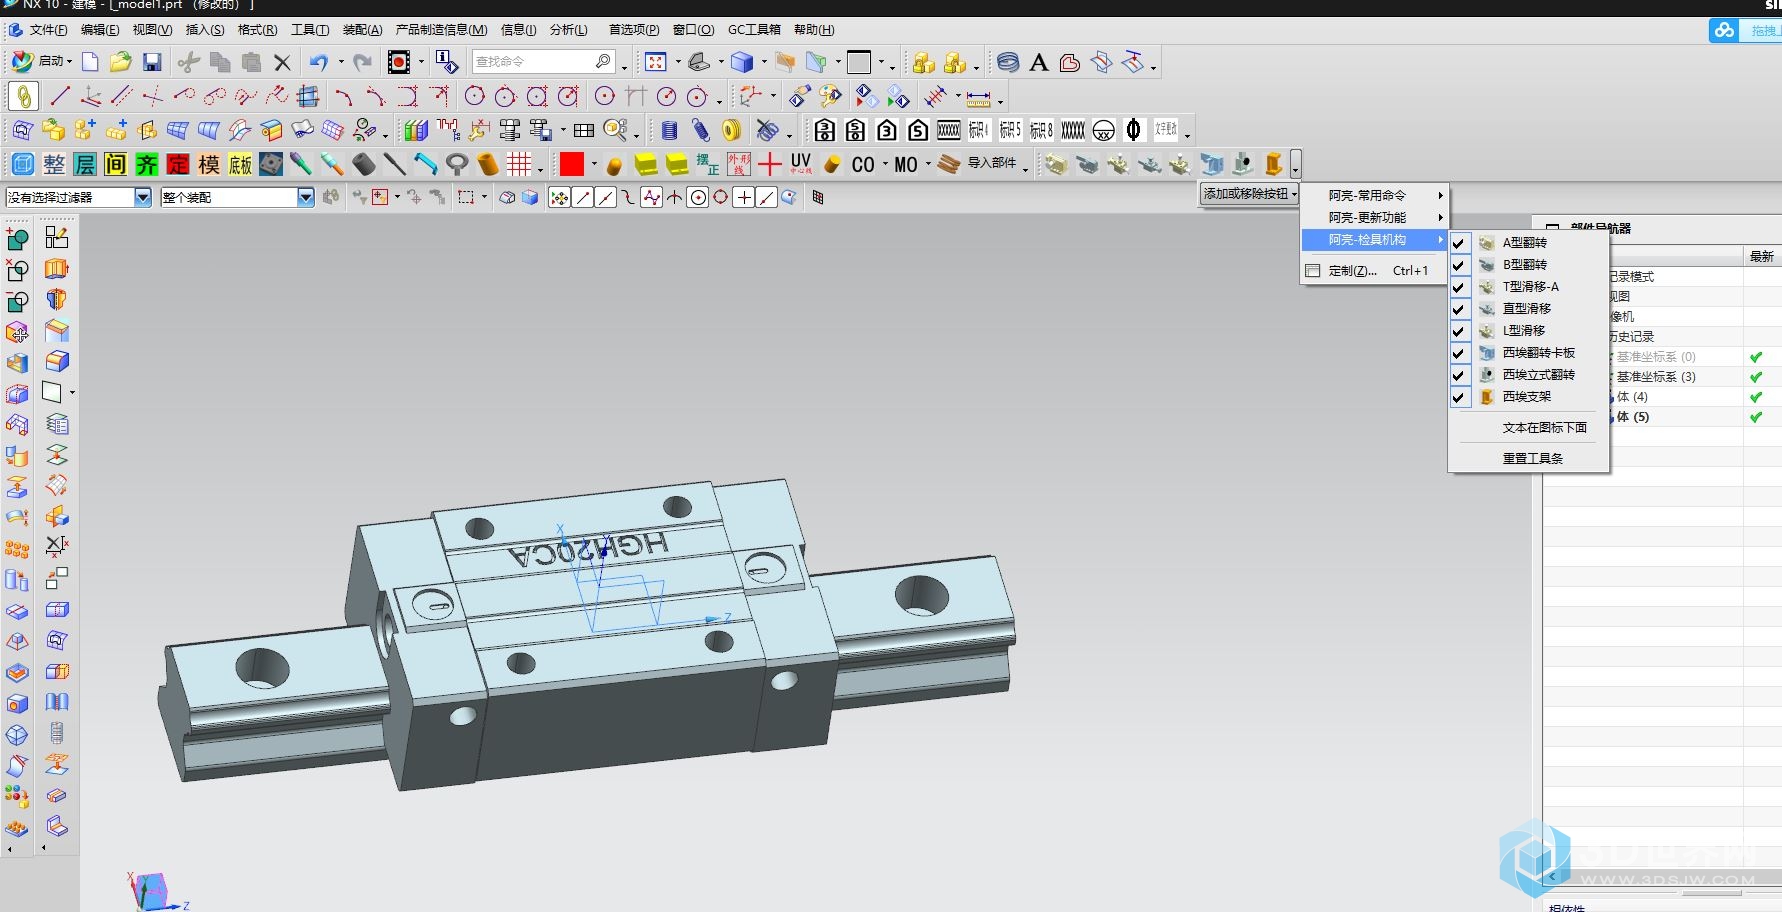Open the 文件(F) menu
The width and height of the screenshot is (1782, 912).
(48, 30)
